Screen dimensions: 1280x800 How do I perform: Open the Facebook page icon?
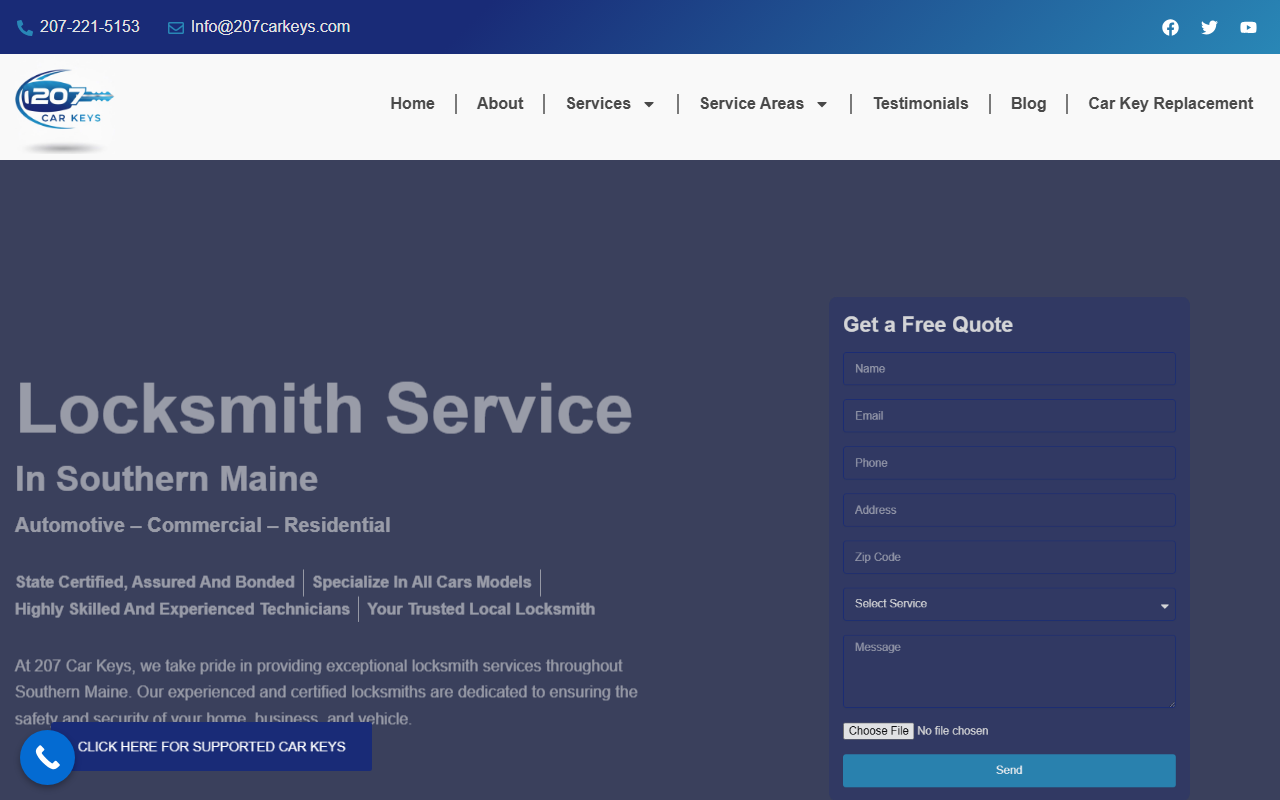click(1170, 27)
